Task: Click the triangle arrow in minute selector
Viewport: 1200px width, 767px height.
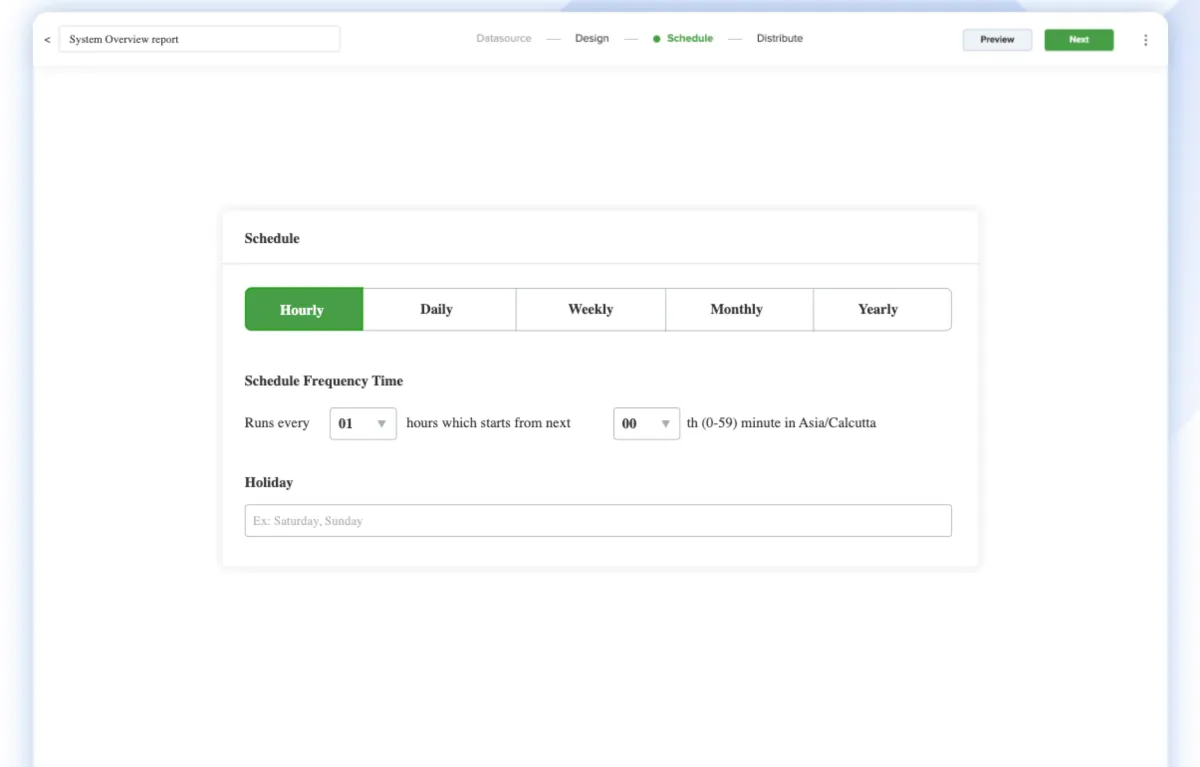Action: tap(665, 424)
